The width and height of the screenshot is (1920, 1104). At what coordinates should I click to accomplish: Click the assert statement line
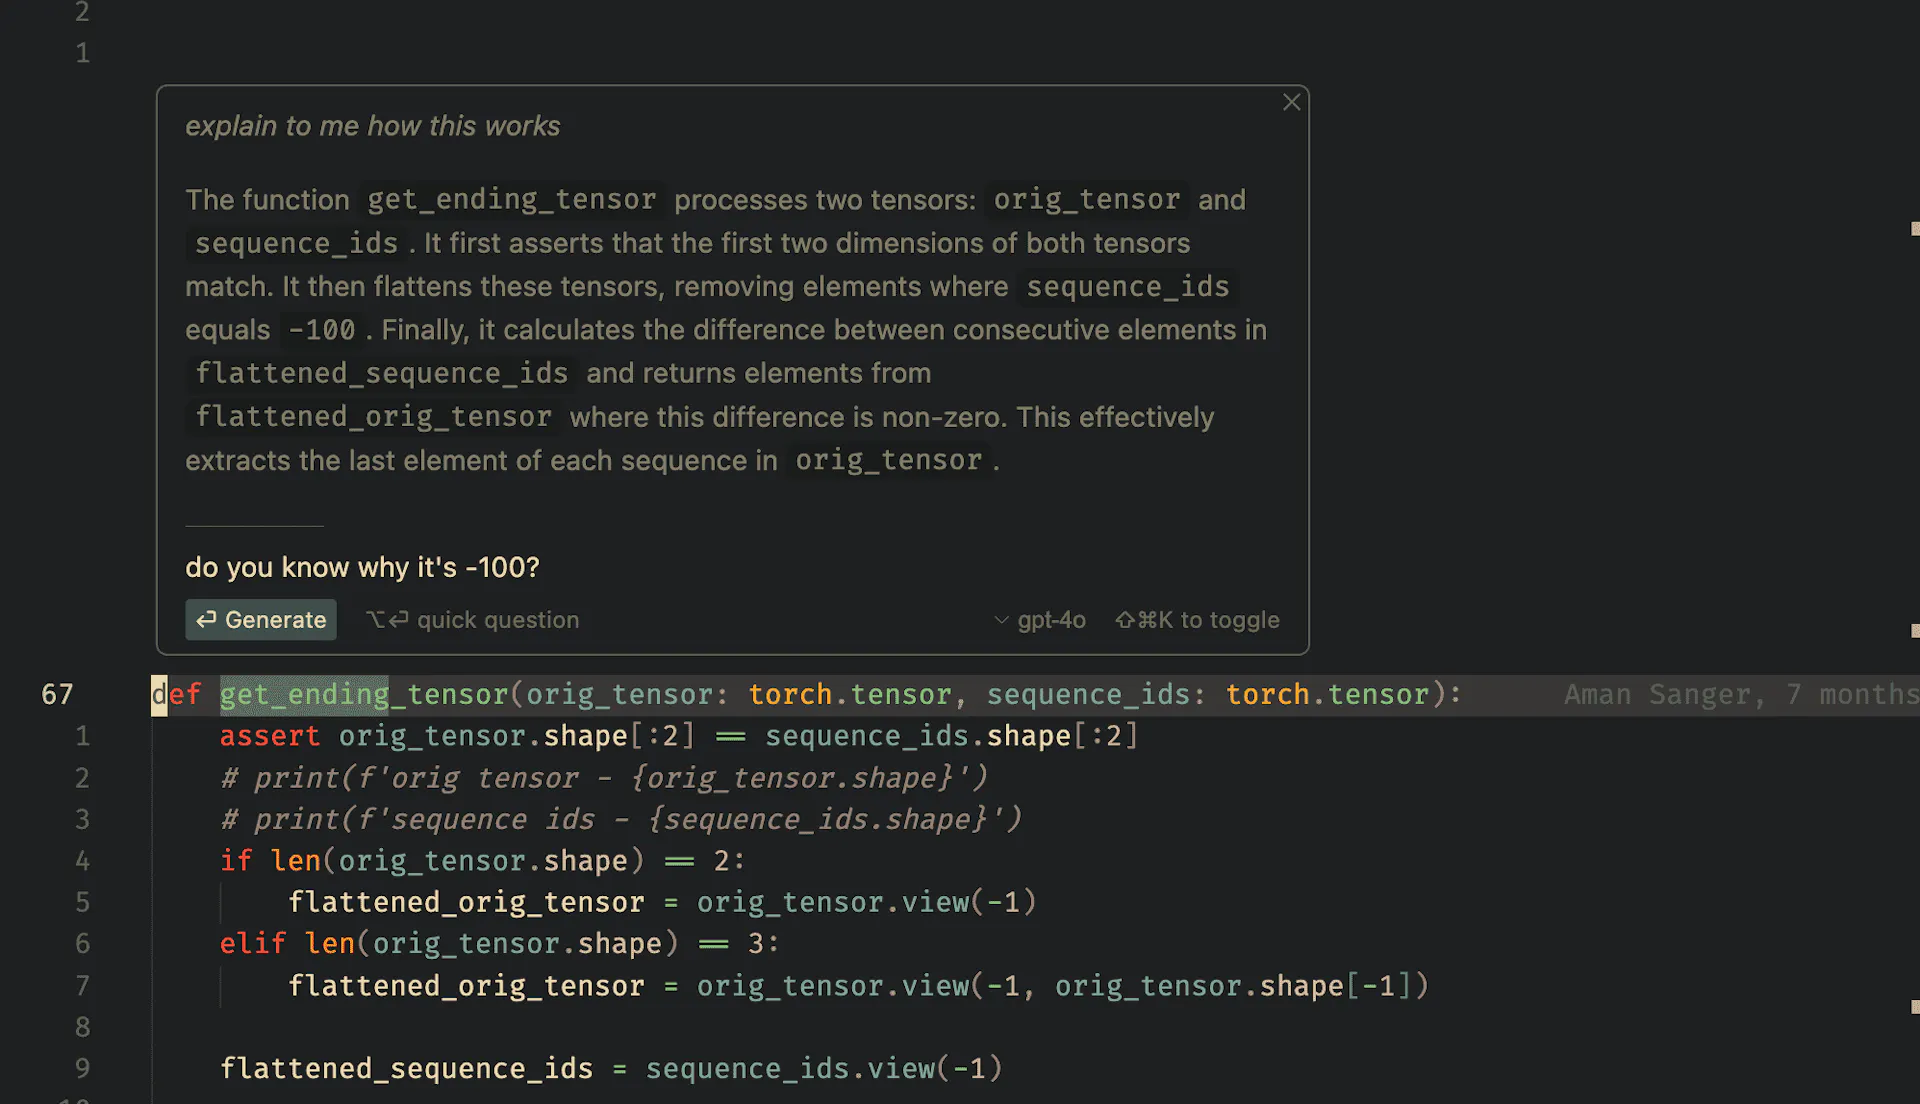point(679,736)
